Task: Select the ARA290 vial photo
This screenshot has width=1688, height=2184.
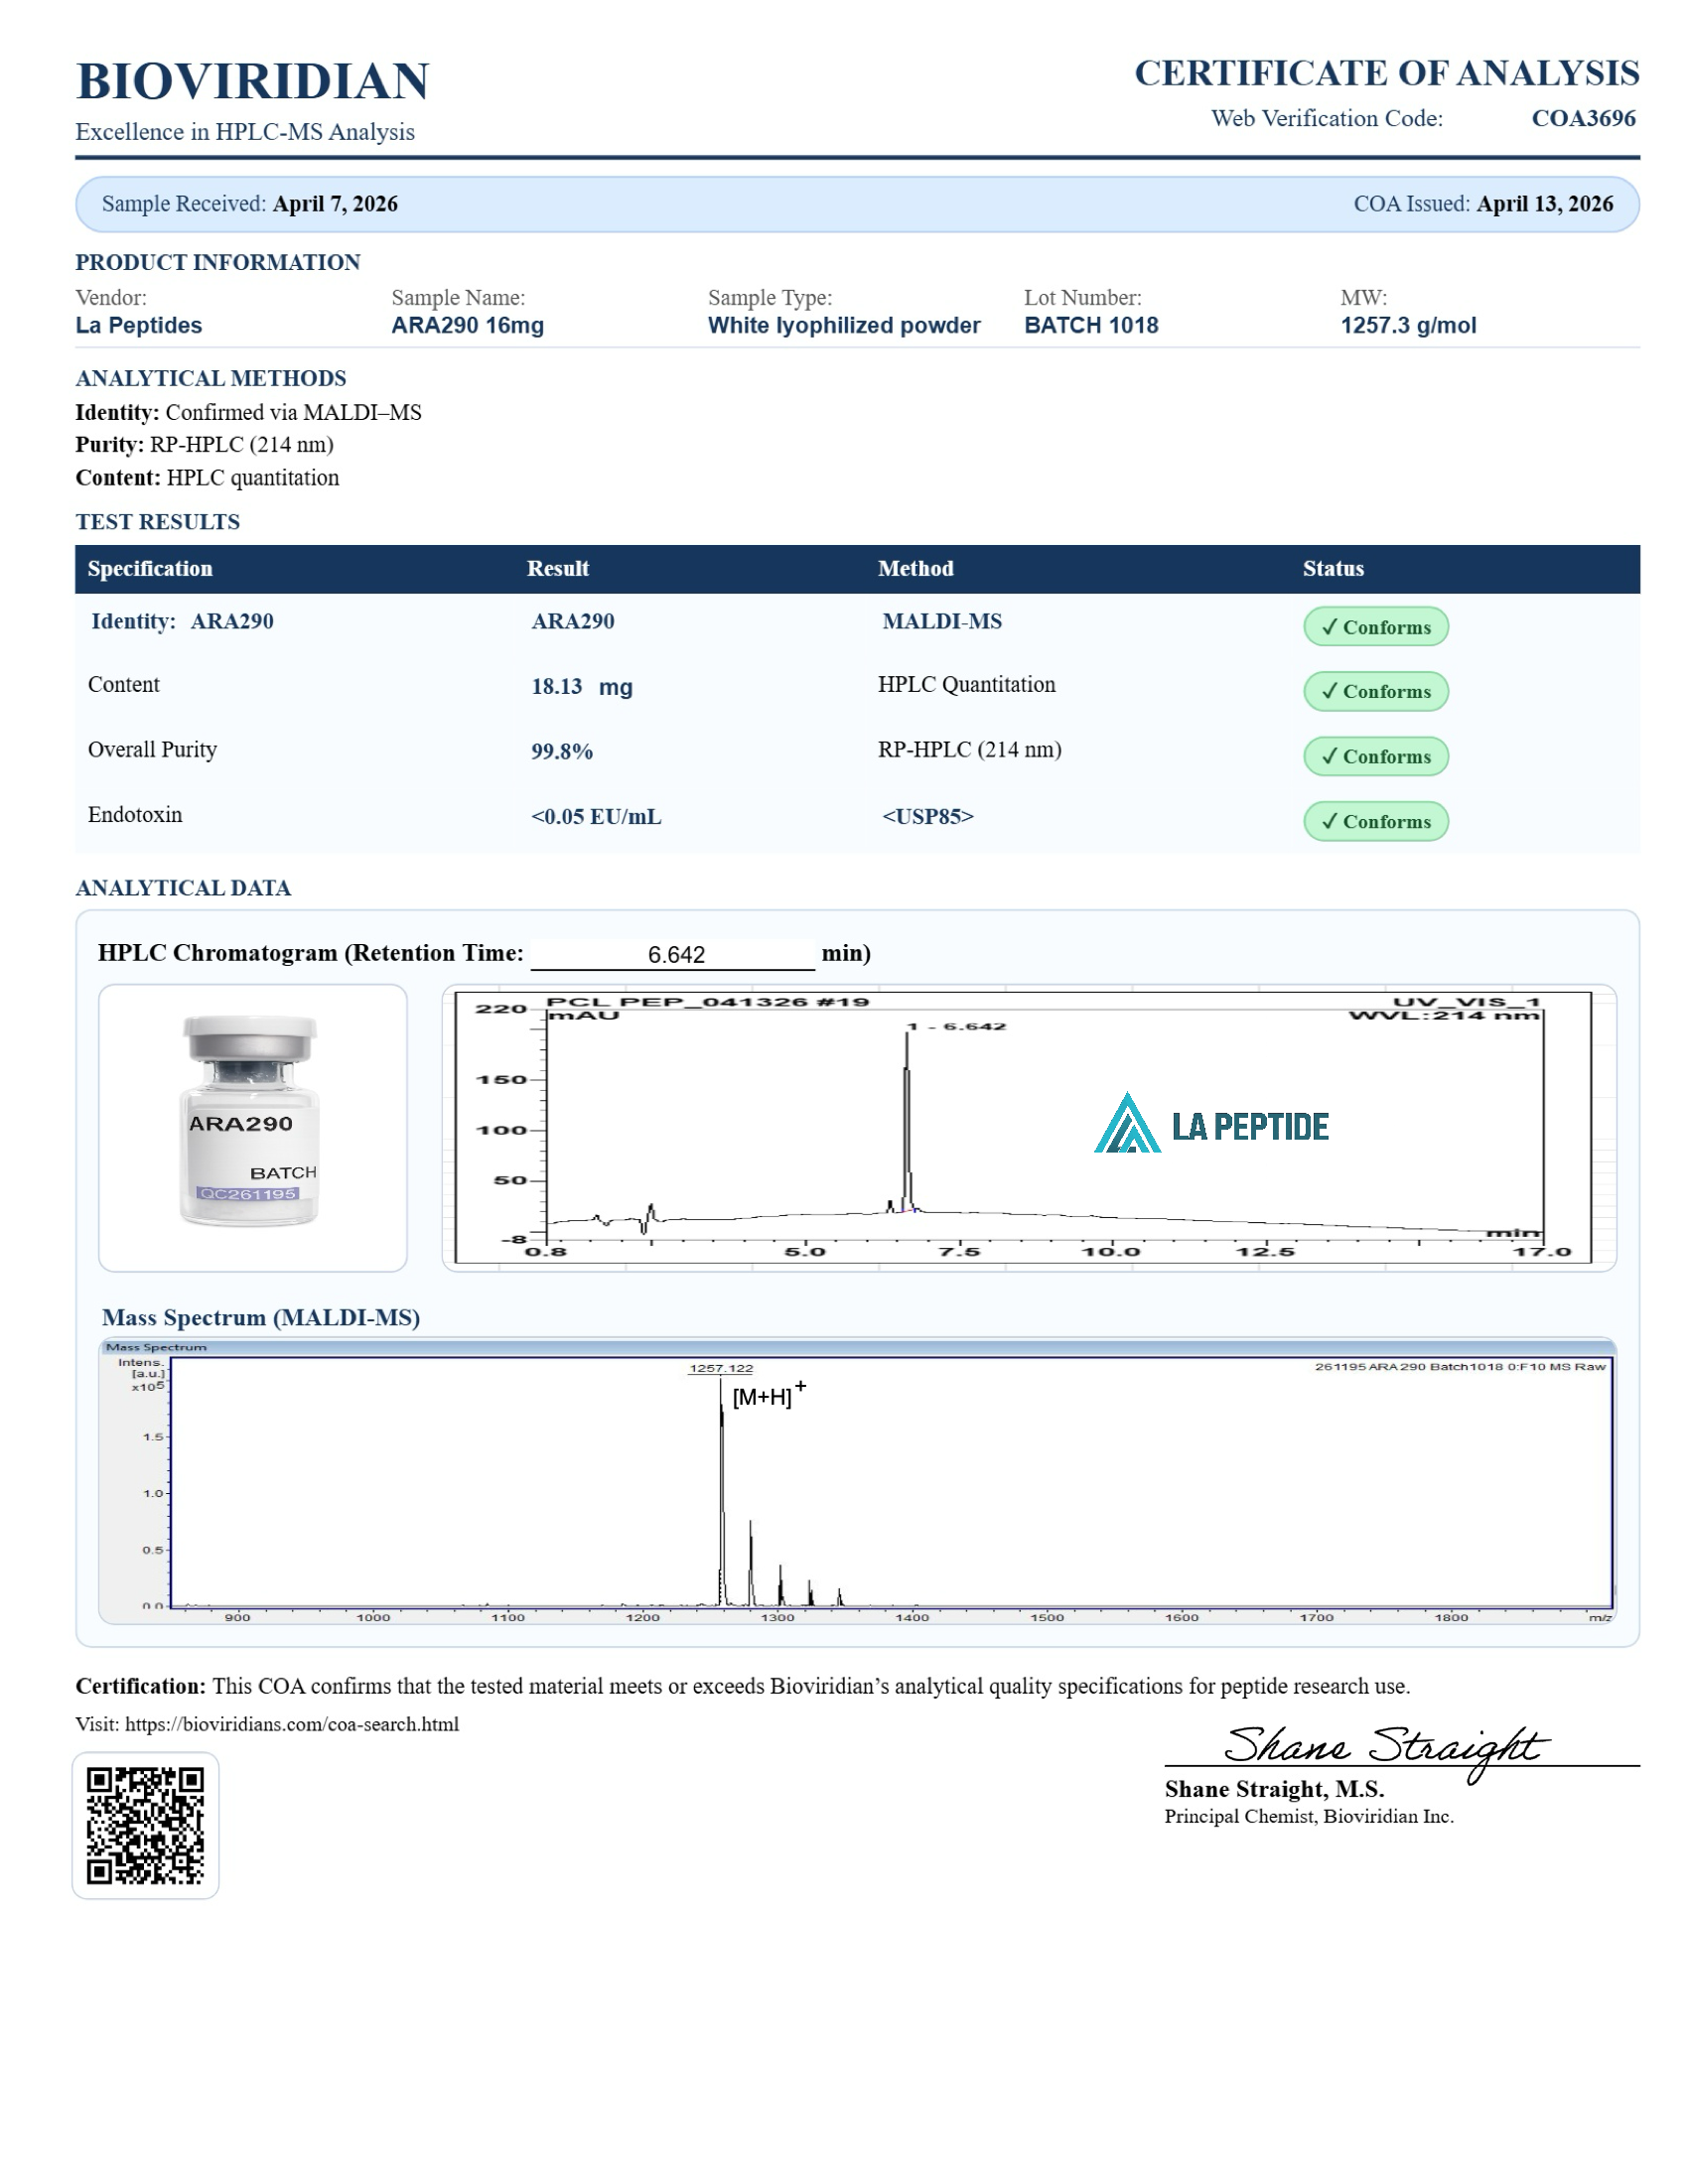Action: (251, 1126)
